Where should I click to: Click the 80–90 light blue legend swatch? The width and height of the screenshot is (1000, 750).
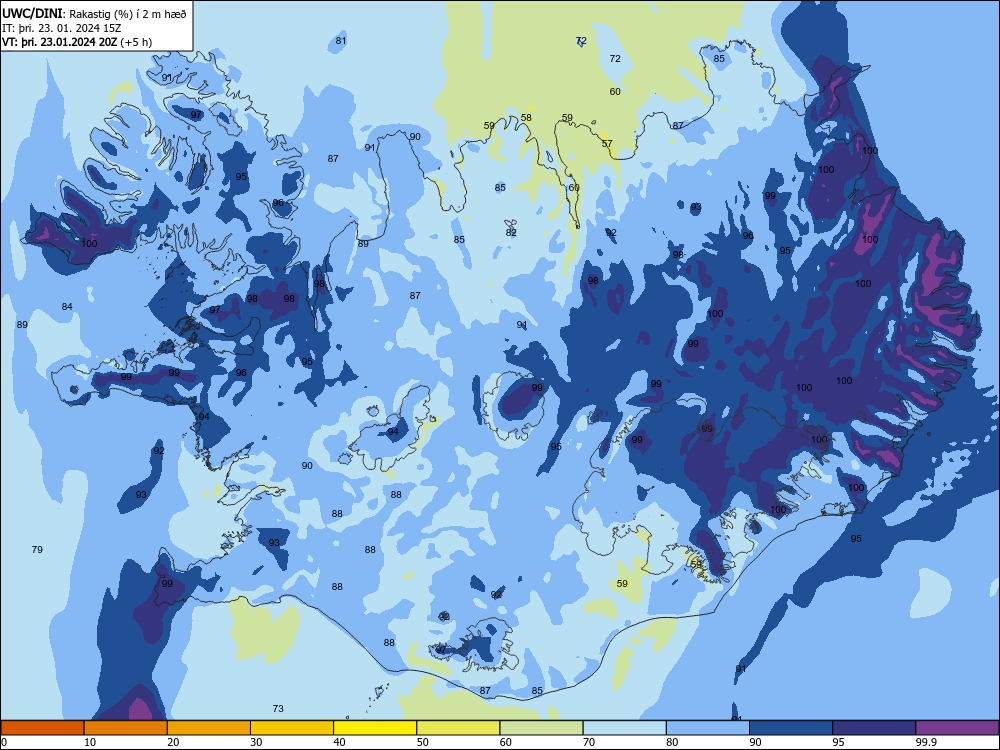click(x=708, y=728)
